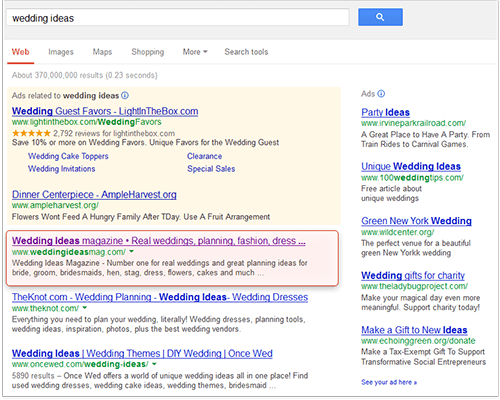This screenshot has height=400, width=500.
Task: Open the Unique Wedding Ideas sidebar ad
Action: (x=411, y=166)
